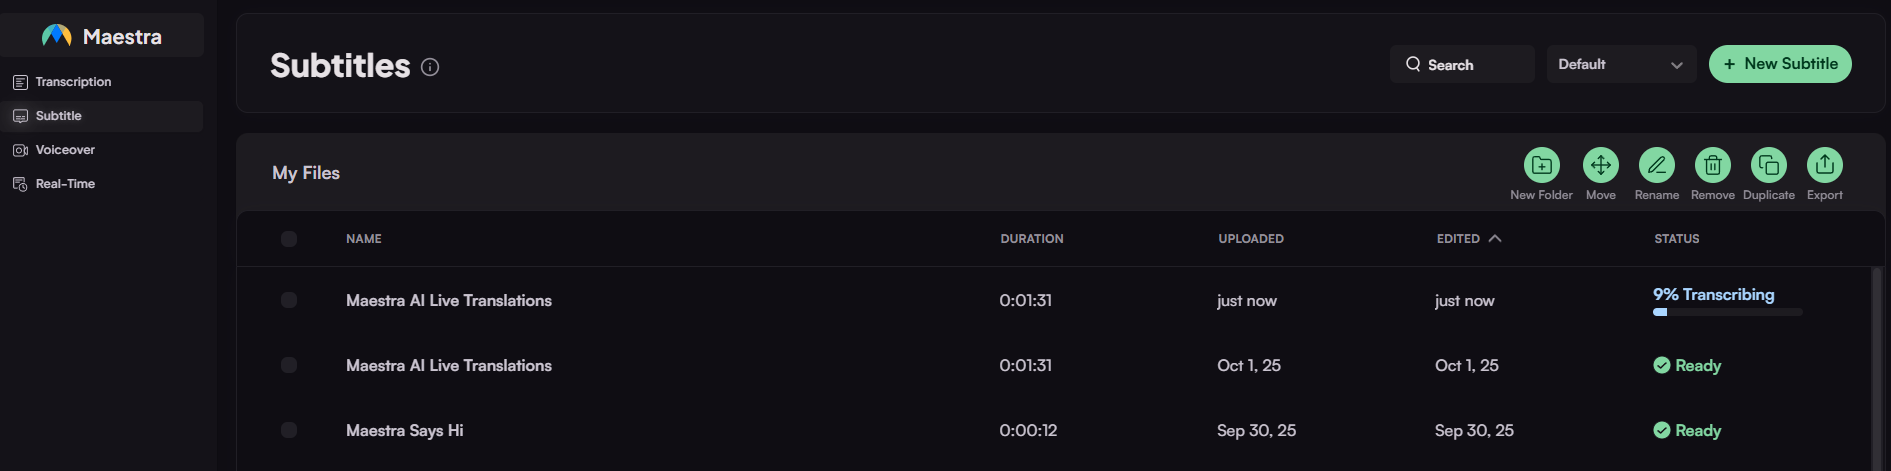The height and width of the screenshot is (471, 1891).
Task: Open Transcription in the sidebar
Action: 73,82
